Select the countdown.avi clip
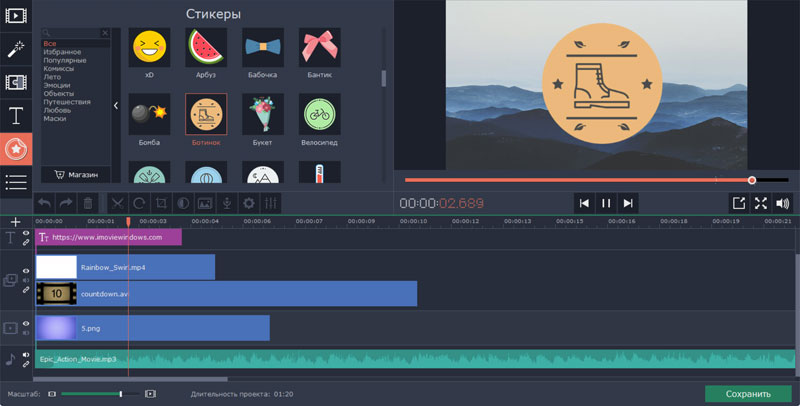The image size is (800, 406). click(227, 294)
